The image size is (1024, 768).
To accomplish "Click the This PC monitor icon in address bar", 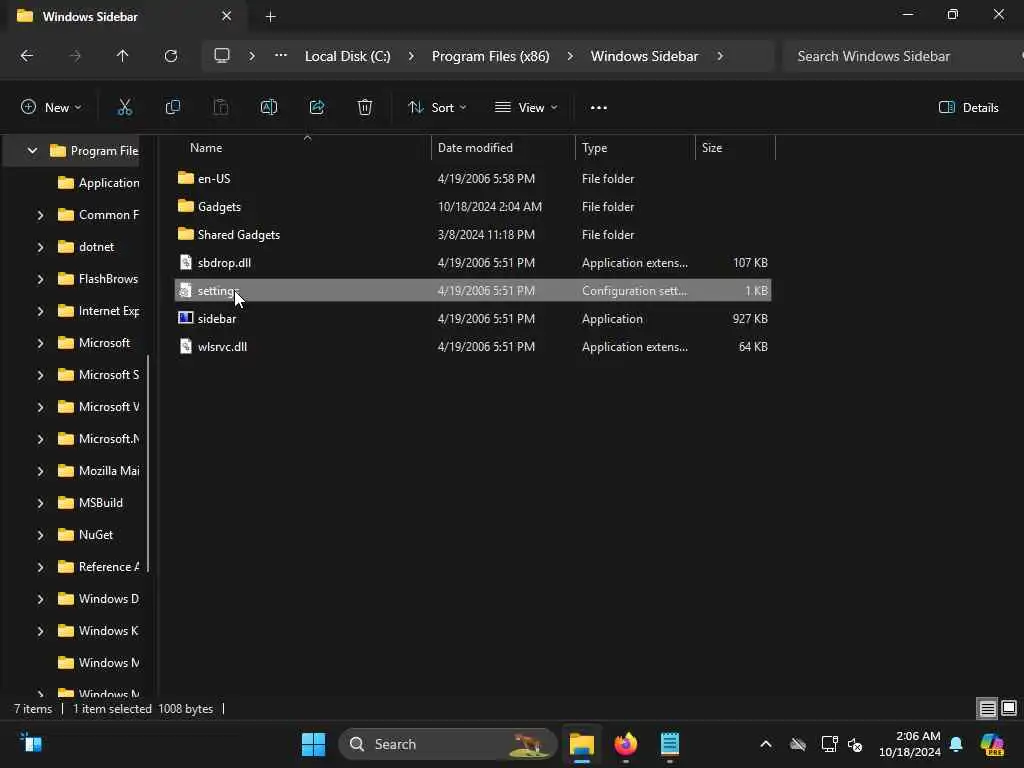I will coord(222,56).
